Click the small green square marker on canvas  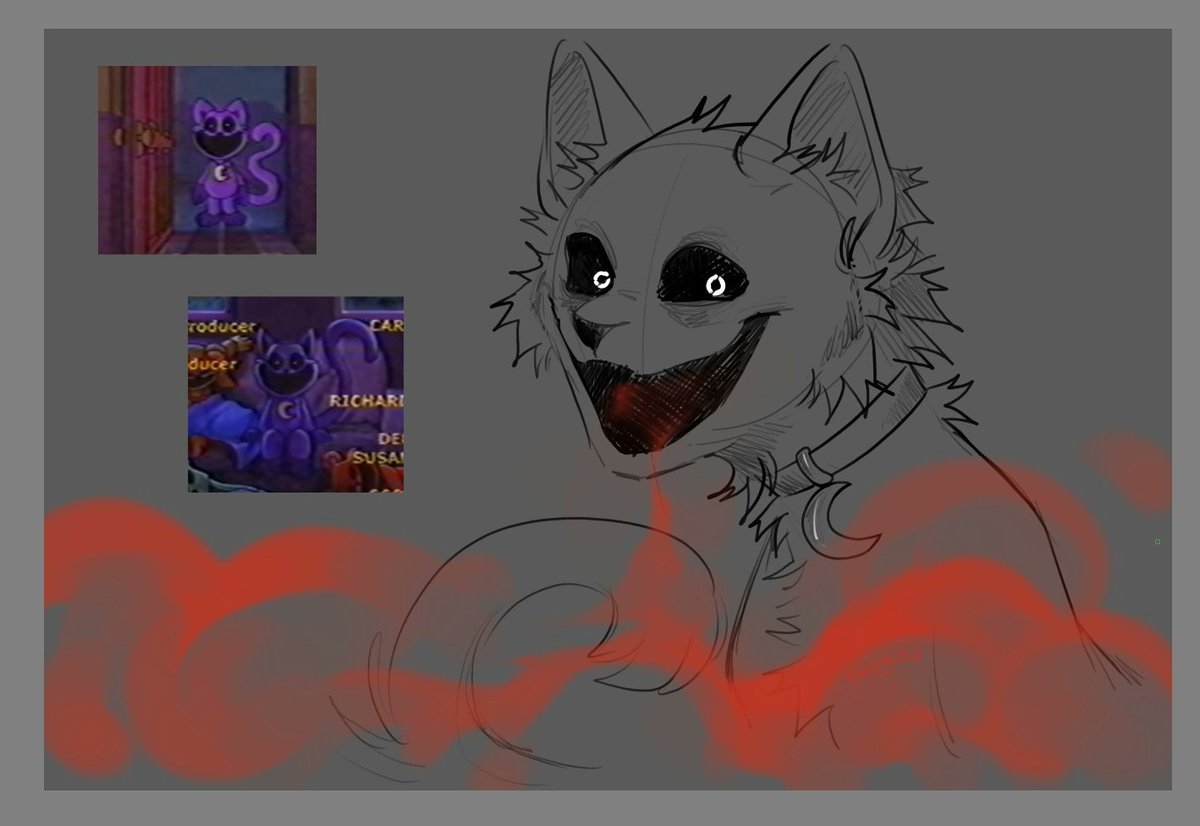(x=1158, y=542)
